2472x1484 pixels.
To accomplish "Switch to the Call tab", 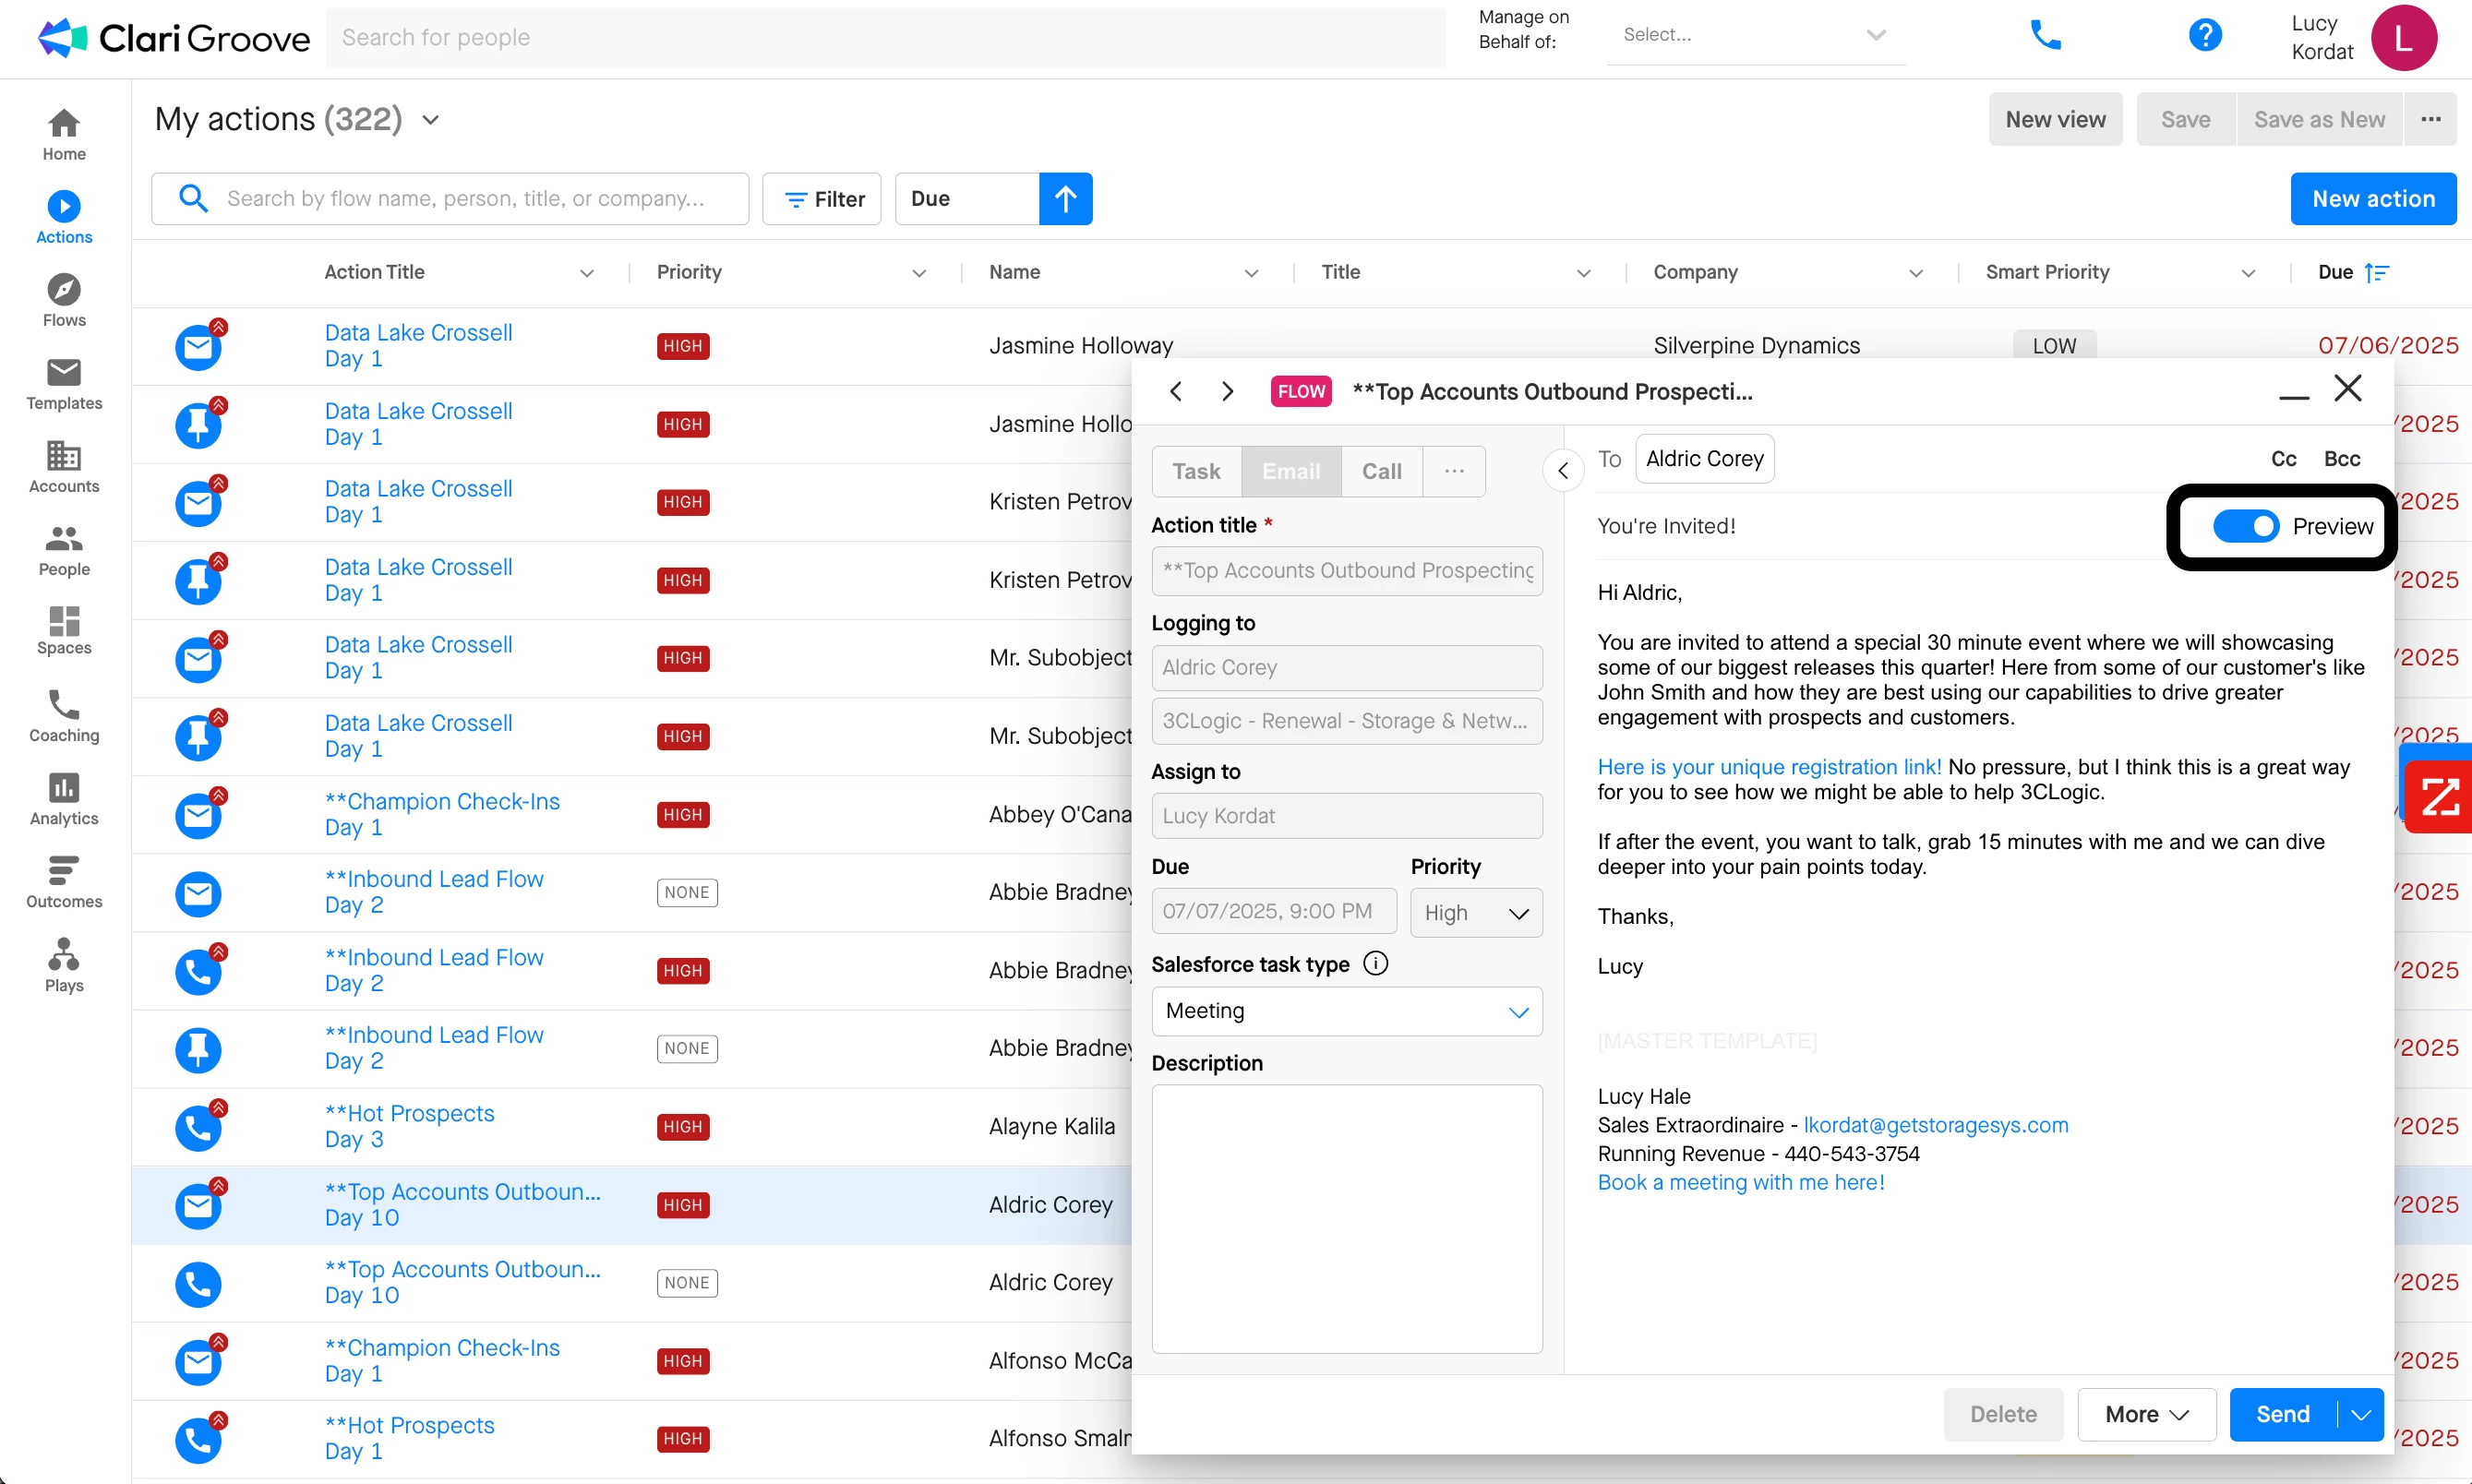I will [1381, 471].
